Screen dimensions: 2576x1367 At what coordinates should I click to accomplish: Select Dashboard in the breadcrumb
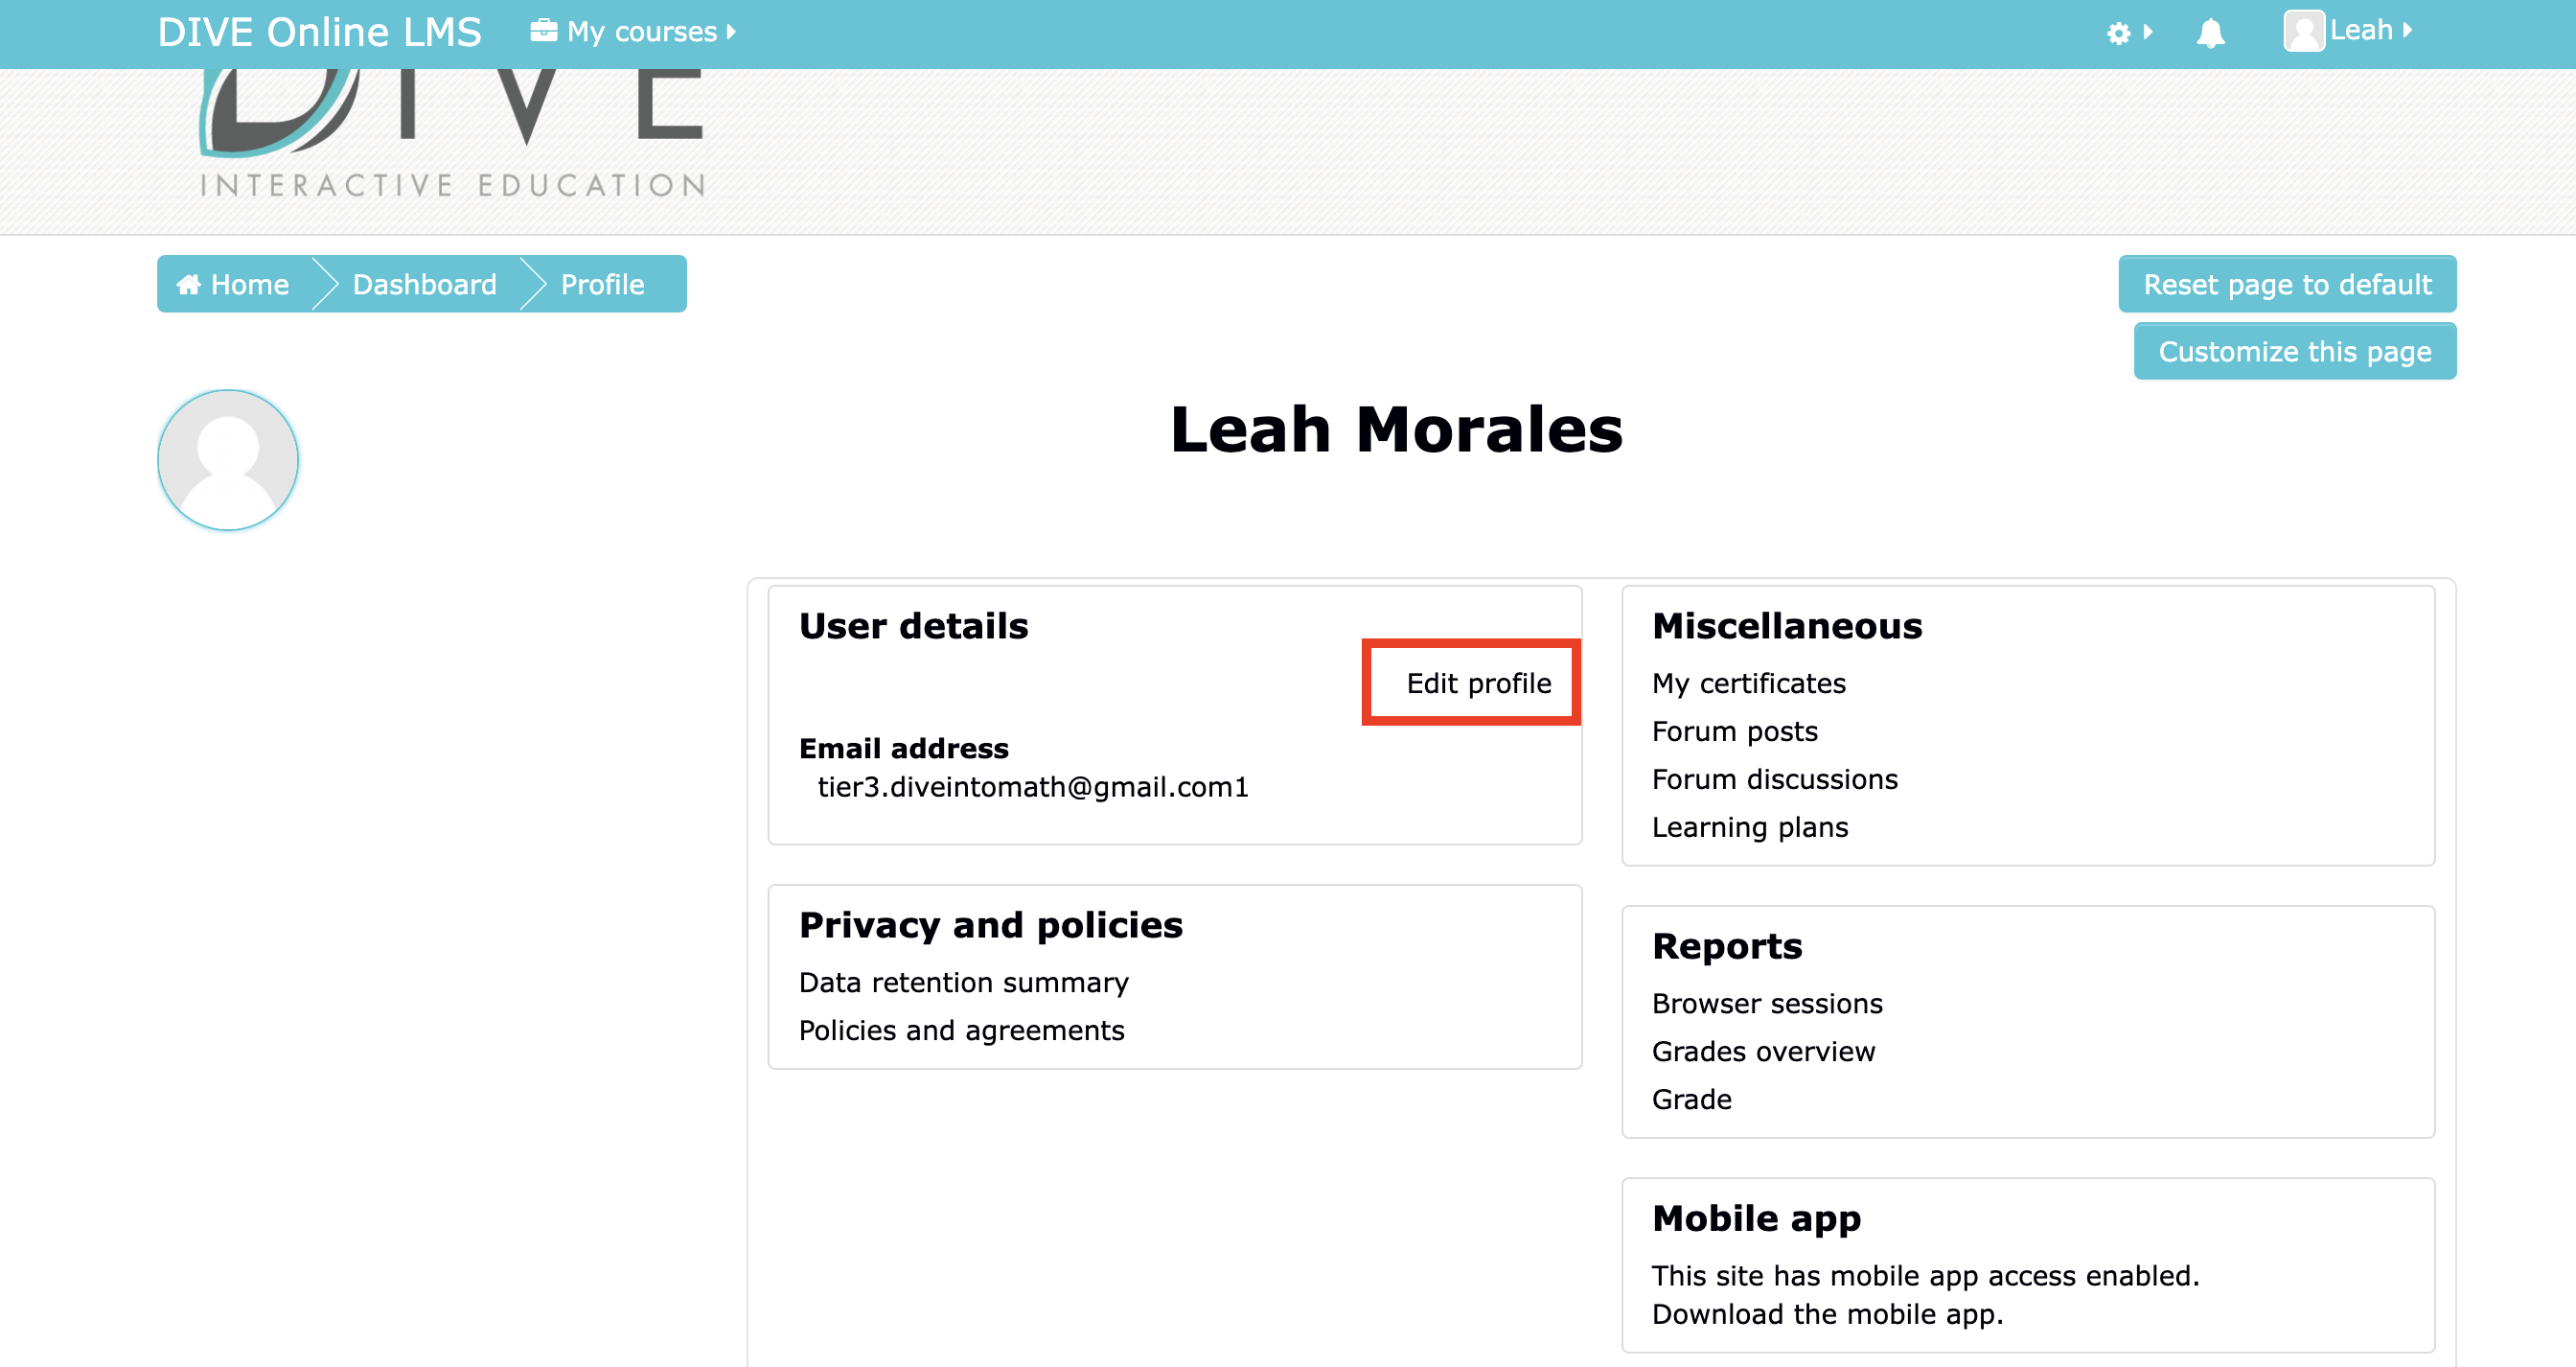424,283
